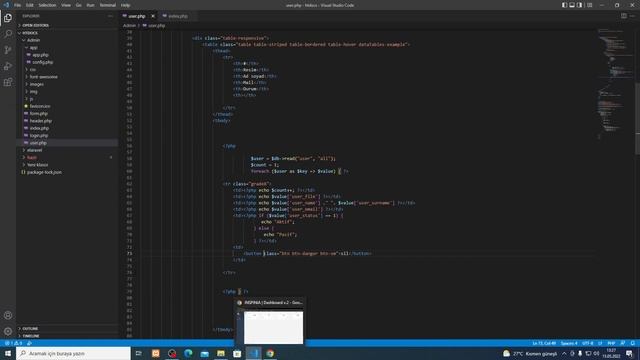Open the View menu

[66, 5]
